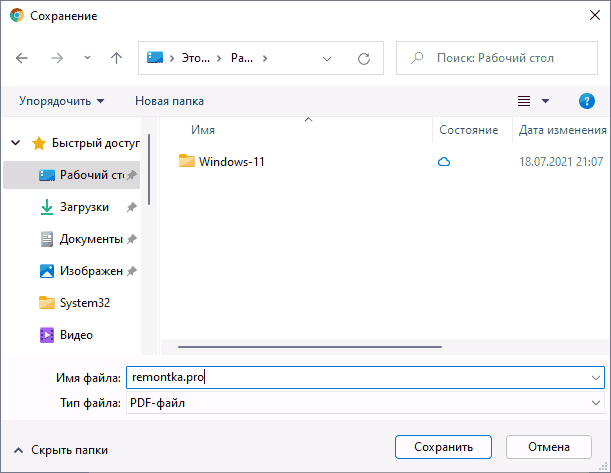This screenshot has width=611, height=473.
Task: Open Загрузки in quick access
Action: coord(83,207)
